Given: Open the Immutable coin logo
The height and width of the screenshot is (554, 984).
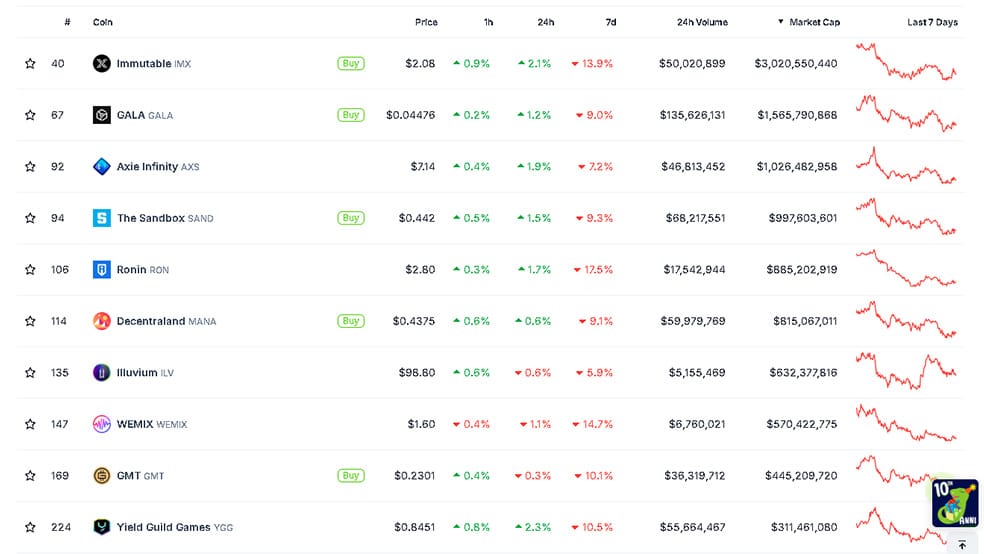Looking at the screenshot, I should 102,63.
